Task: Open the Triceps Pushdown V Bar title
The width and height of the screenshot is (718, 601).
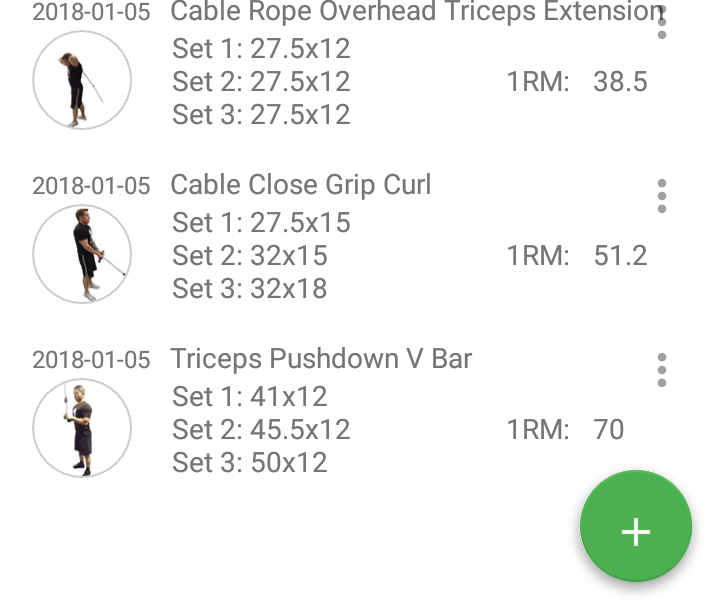Action: pos(320,359)
